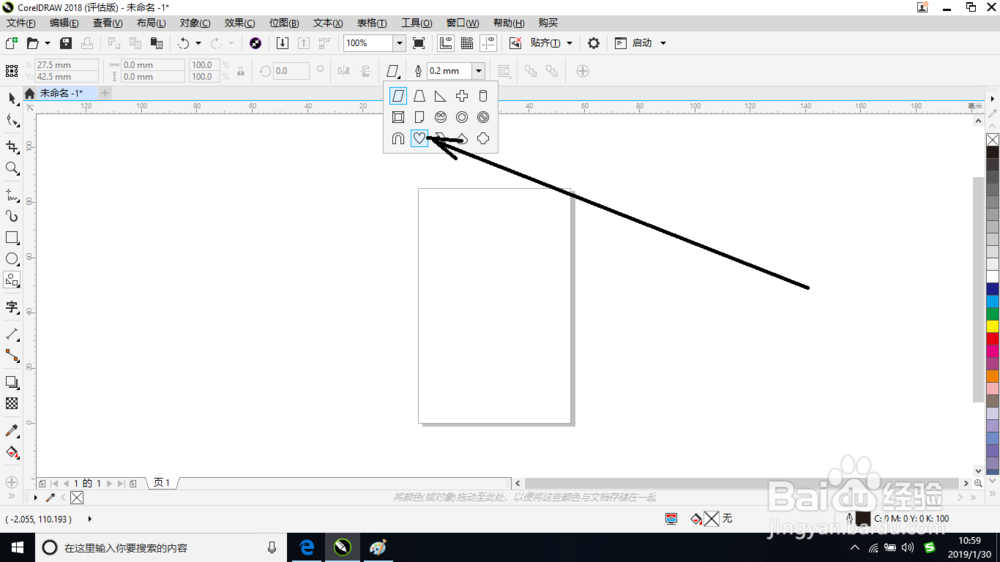The width and height of the screenshot is (1000, 562).
Task: Select the Parallel Dimension tool
Action: click(11, 334)
